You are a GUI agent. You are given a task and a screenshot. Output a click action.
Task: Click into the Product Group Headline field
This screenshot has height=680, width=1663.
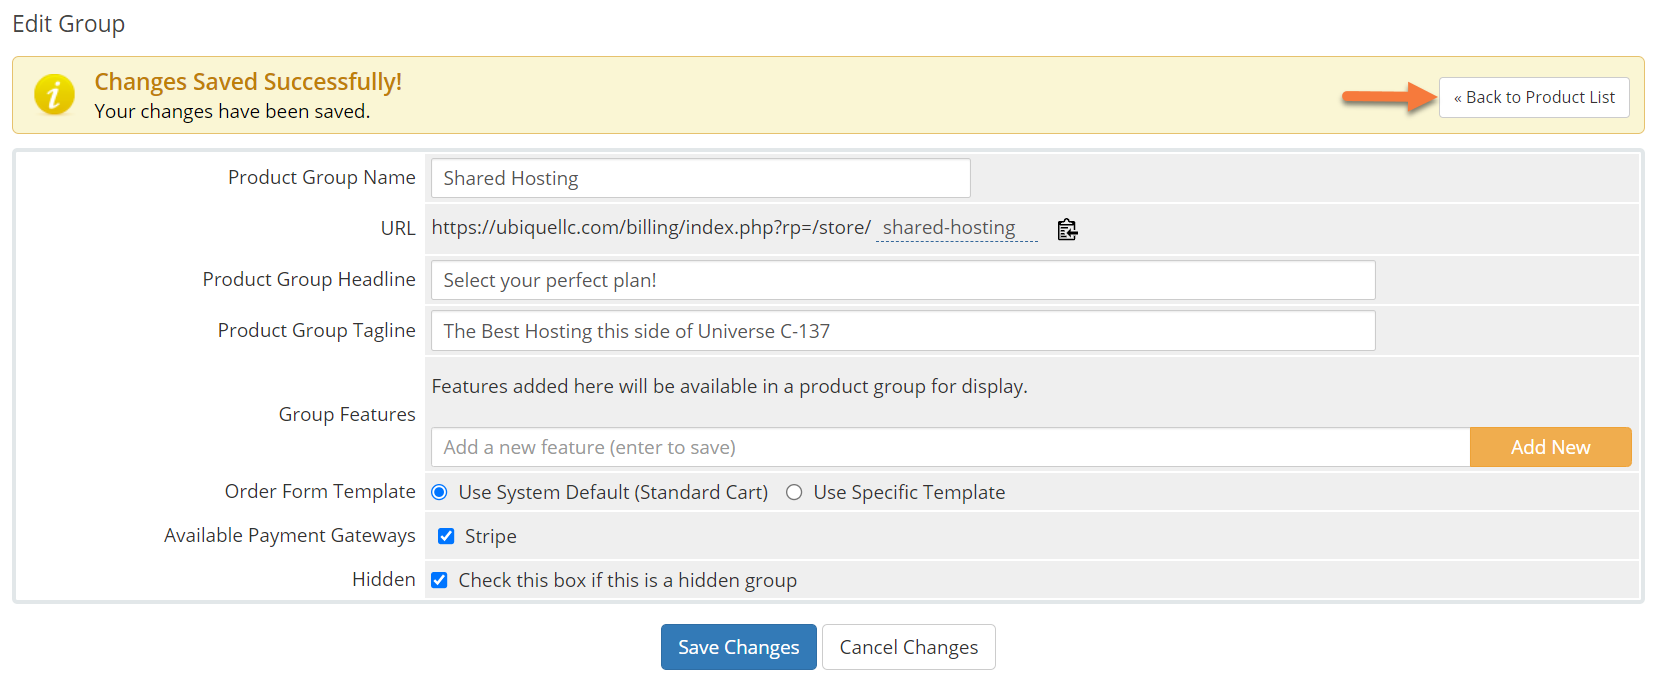[x=902, y=280]
